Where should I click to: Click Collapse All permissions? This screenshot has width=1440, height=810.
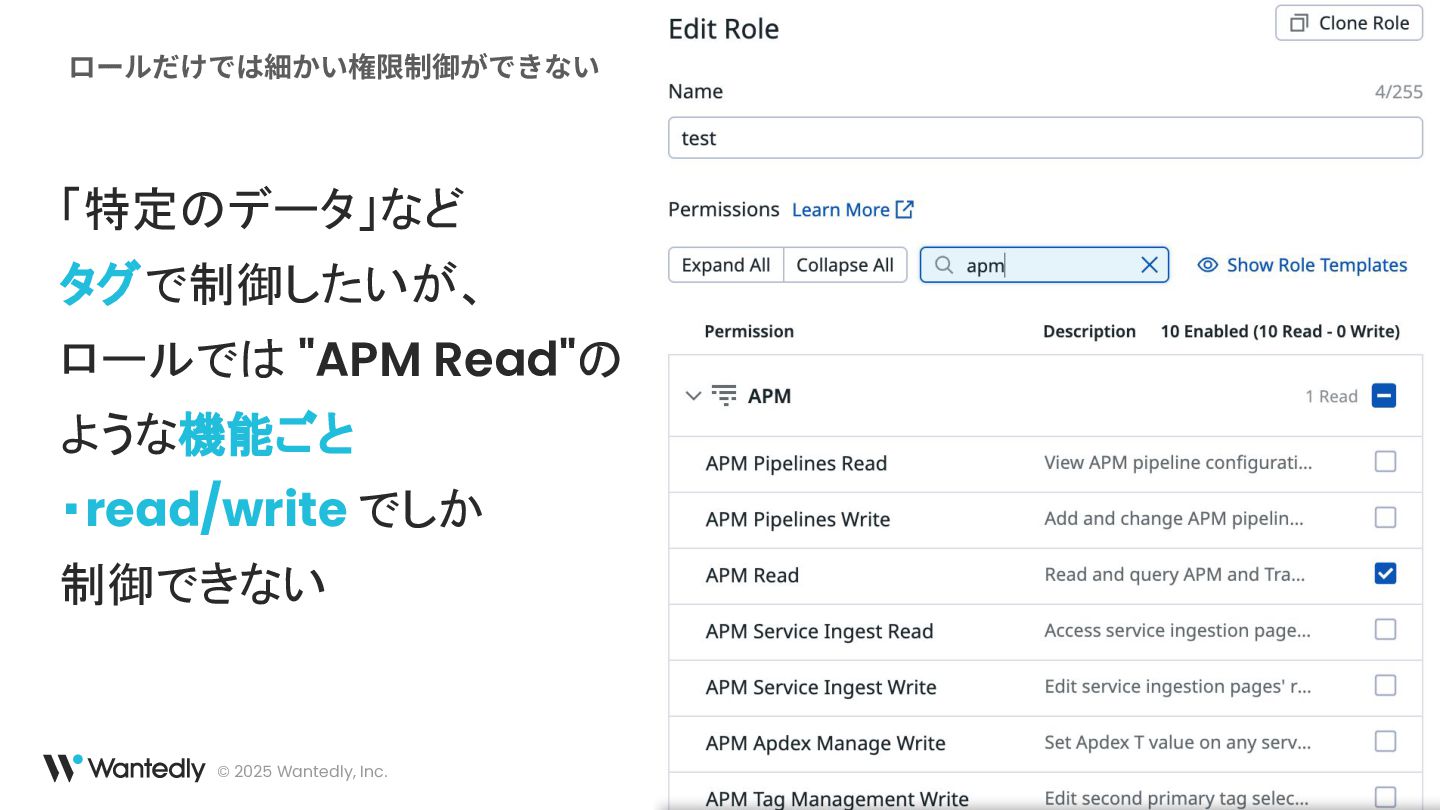click(x=845, y=265)
